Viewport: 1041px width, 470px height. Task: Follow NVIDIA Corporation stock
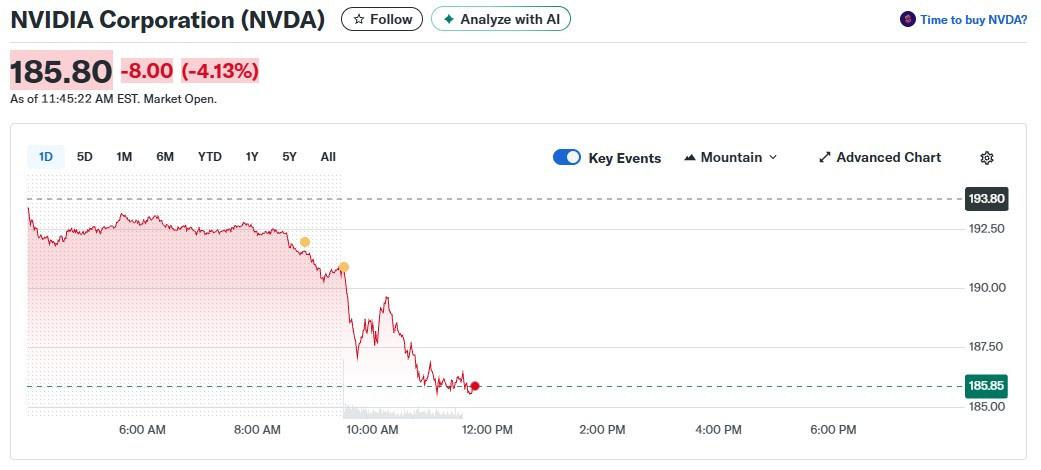point(382,19)
